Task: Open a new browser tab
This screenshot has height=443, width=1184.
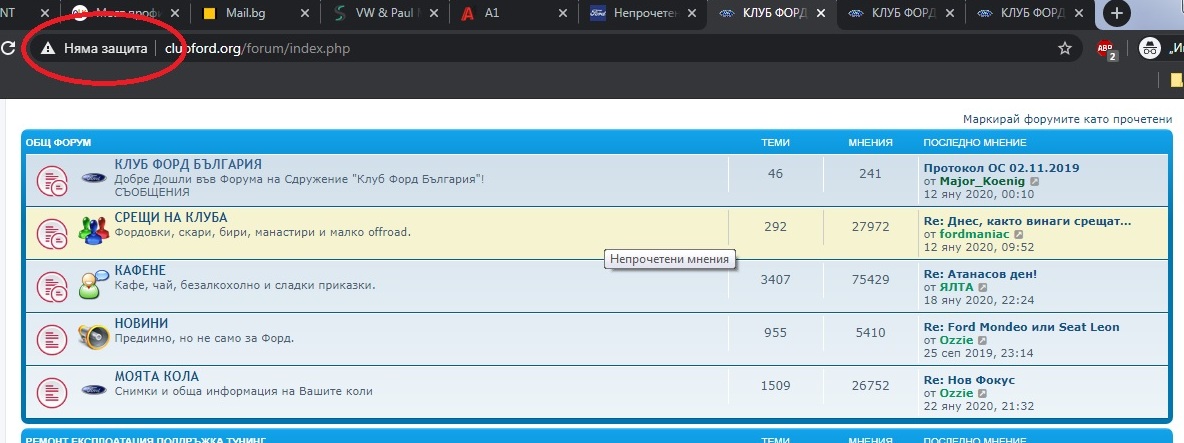Action: [x=1117, y=14]
